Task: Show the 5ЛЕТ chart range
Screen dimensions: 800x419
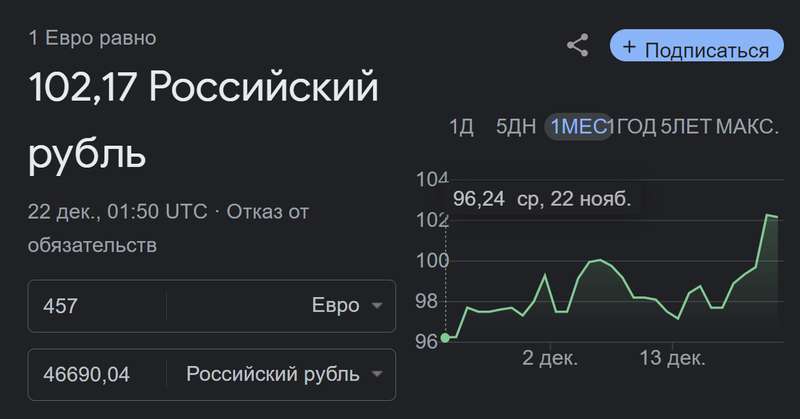Action: 685,127
